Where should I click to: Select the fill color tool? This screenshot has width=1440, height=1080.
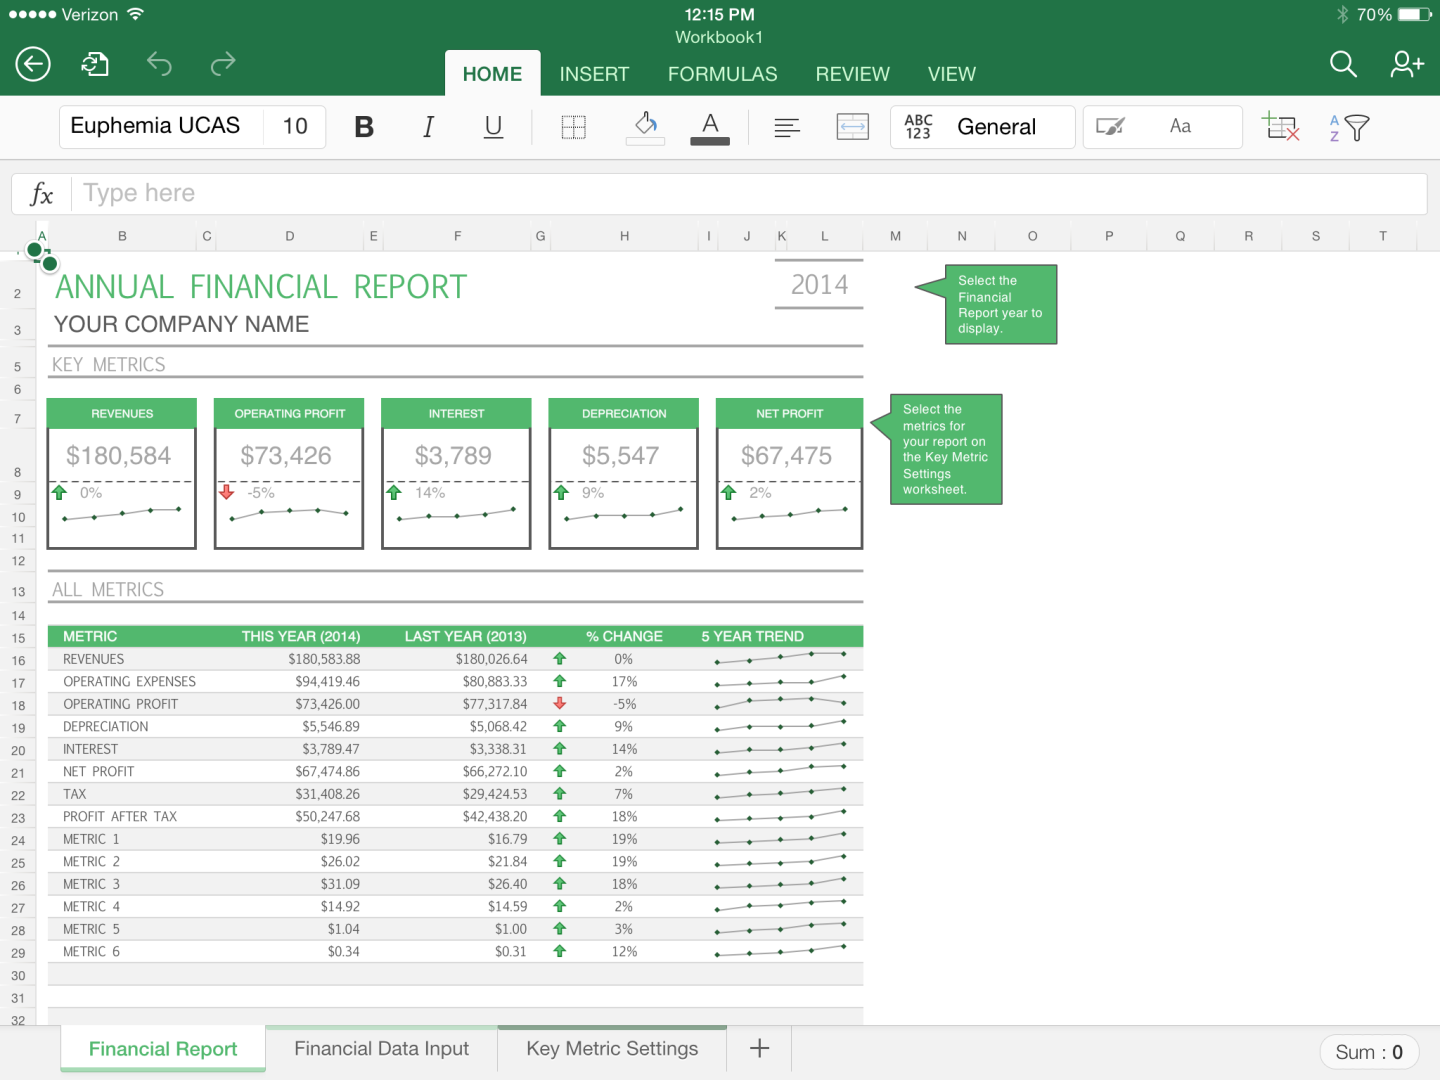tap(645, 127)
